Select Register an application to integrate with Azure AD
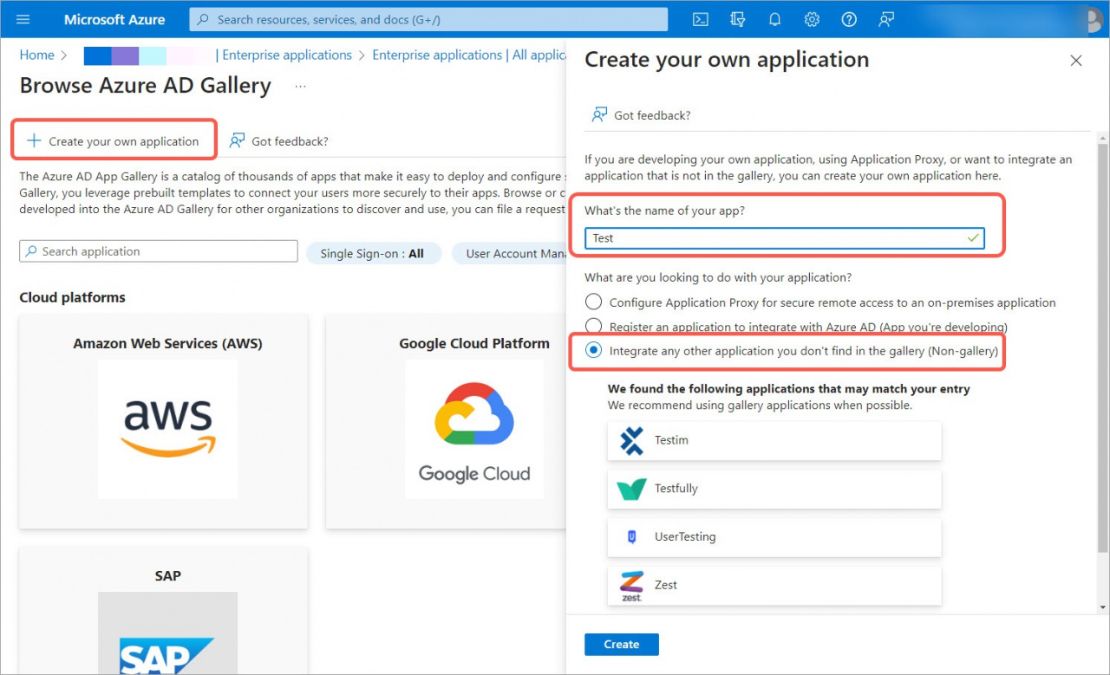This screenshot has width=1110, height=675. tap(593, 326)
